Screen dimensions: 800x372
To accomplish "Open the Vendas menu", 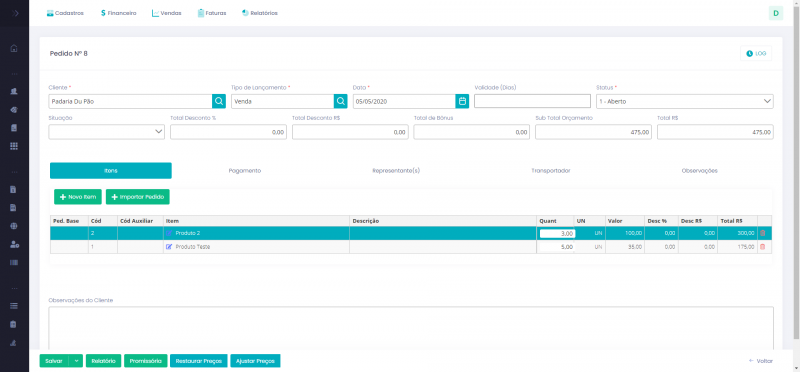I will click(x=166, y=13).
